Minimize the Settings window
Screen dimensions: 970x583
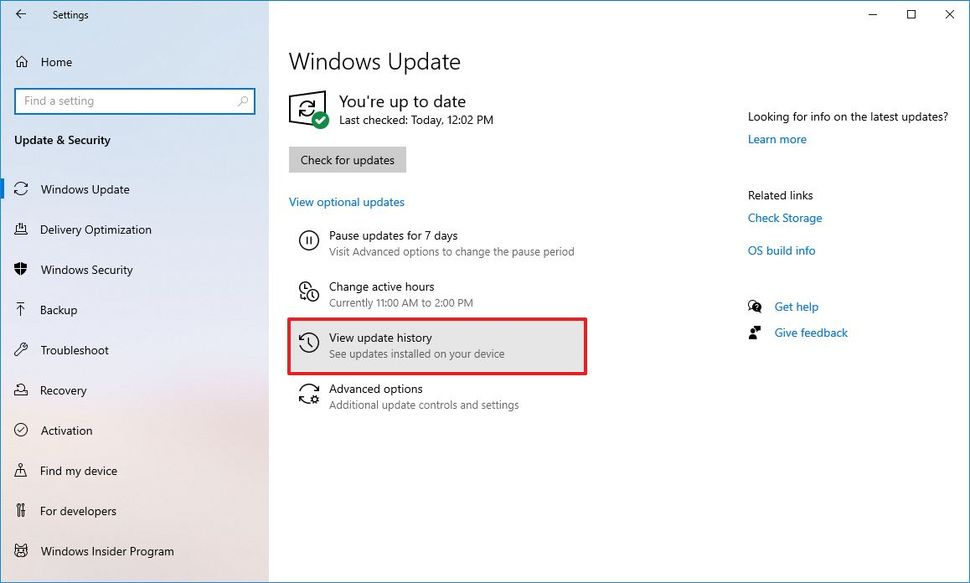click(x=873, y=14)
